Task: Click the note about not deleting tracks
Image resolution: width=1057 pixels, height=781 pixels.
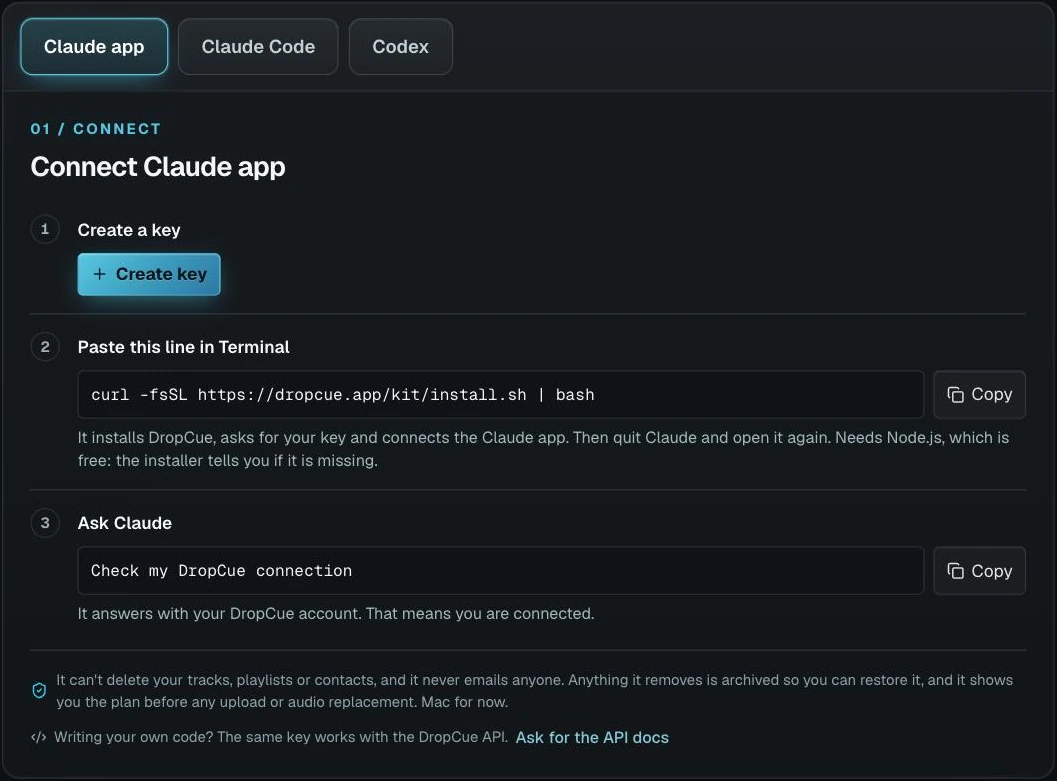Action: (534, 691)
